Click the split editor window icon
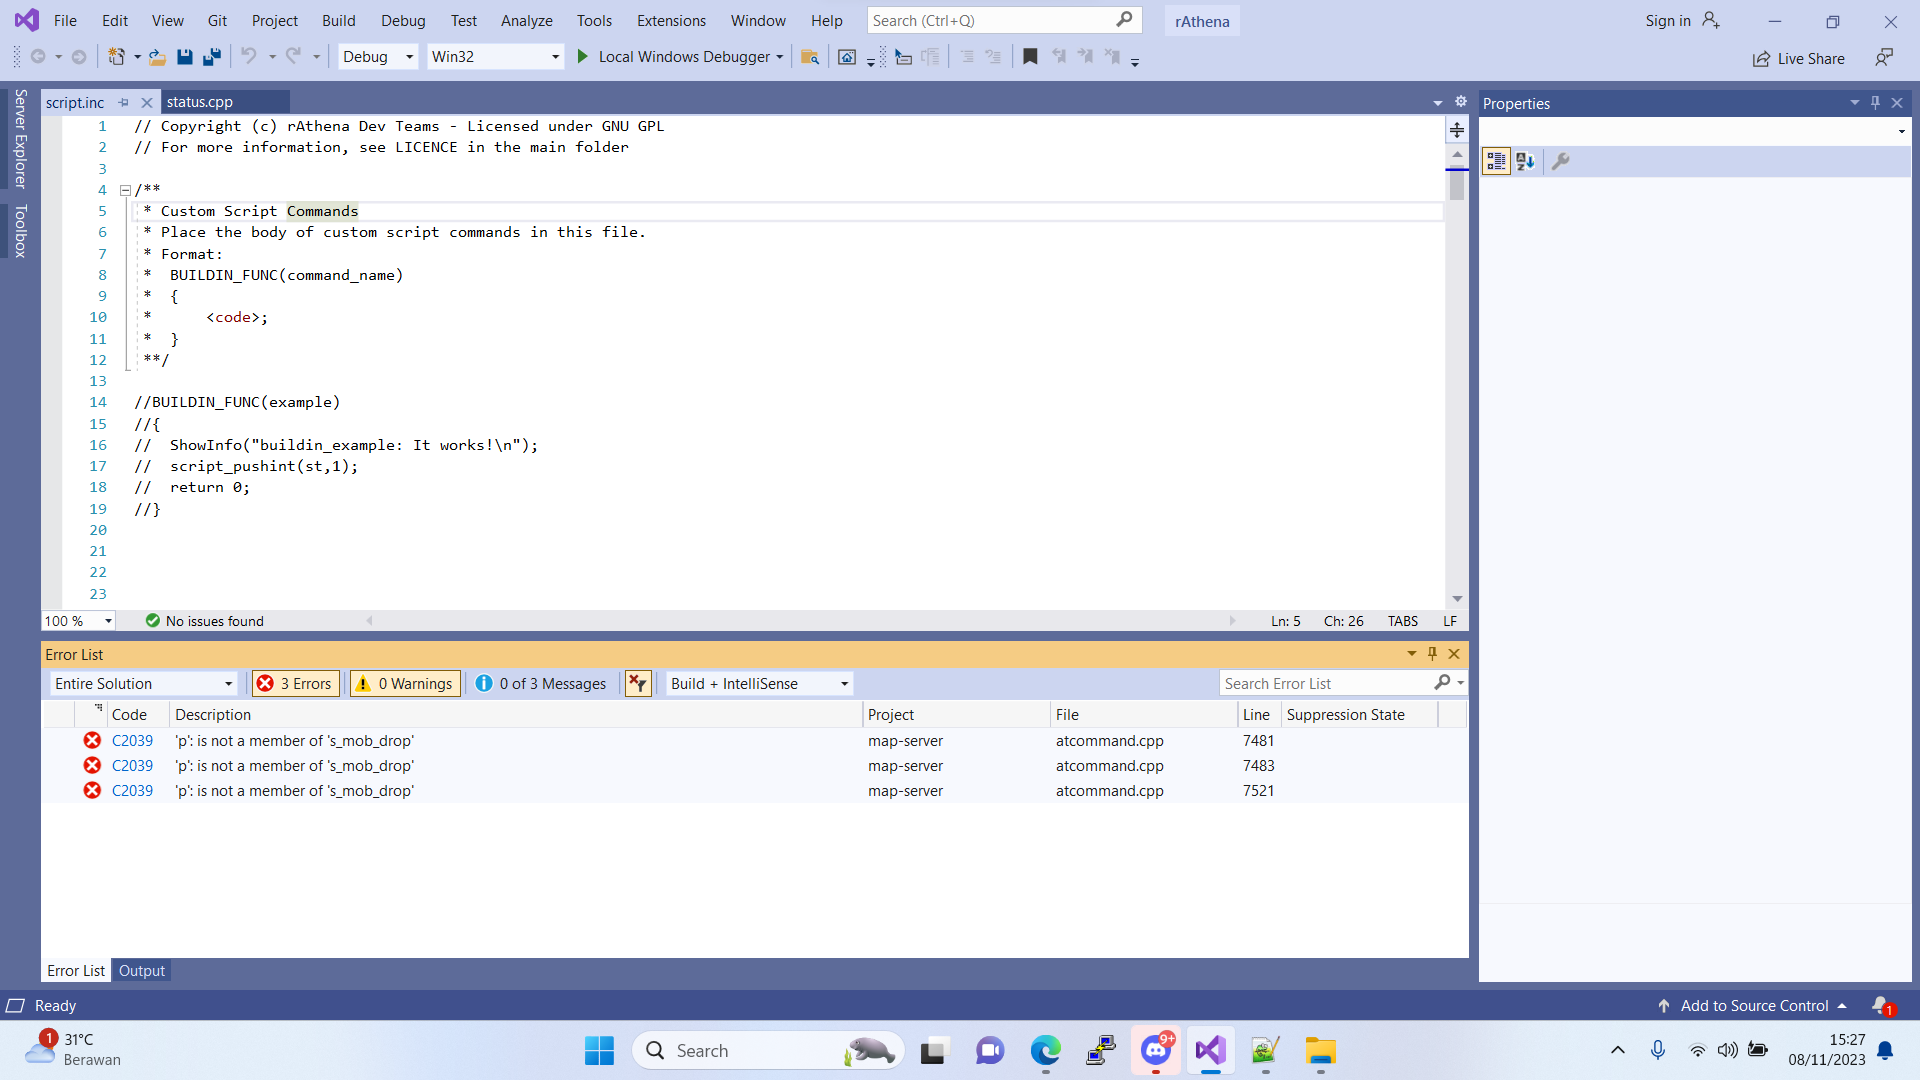Viewport: 1920px width, 1080px height. tap(1457, 130)
